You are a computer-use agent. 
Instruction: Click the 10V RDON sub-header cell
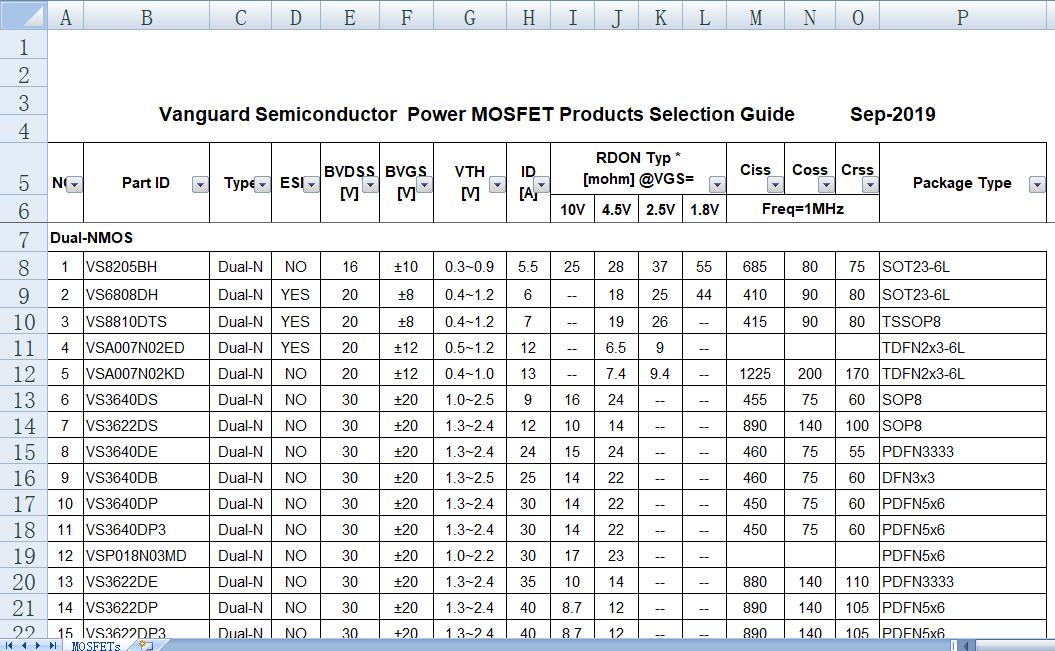tap(573, 209)
